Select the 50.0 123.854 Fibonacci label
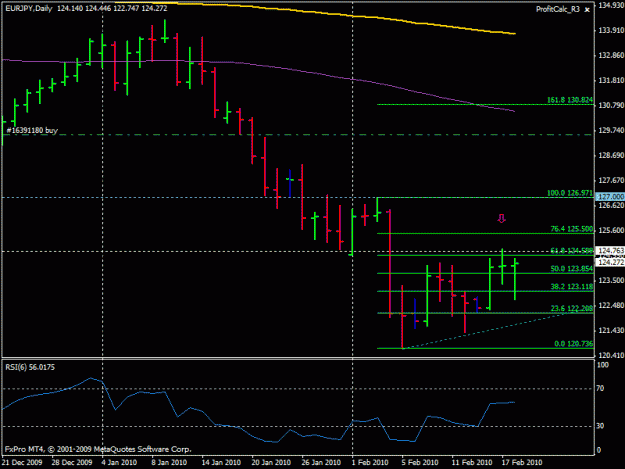Image resolution: width=625 pixels, height=469 pixels. tap(572, 269)
